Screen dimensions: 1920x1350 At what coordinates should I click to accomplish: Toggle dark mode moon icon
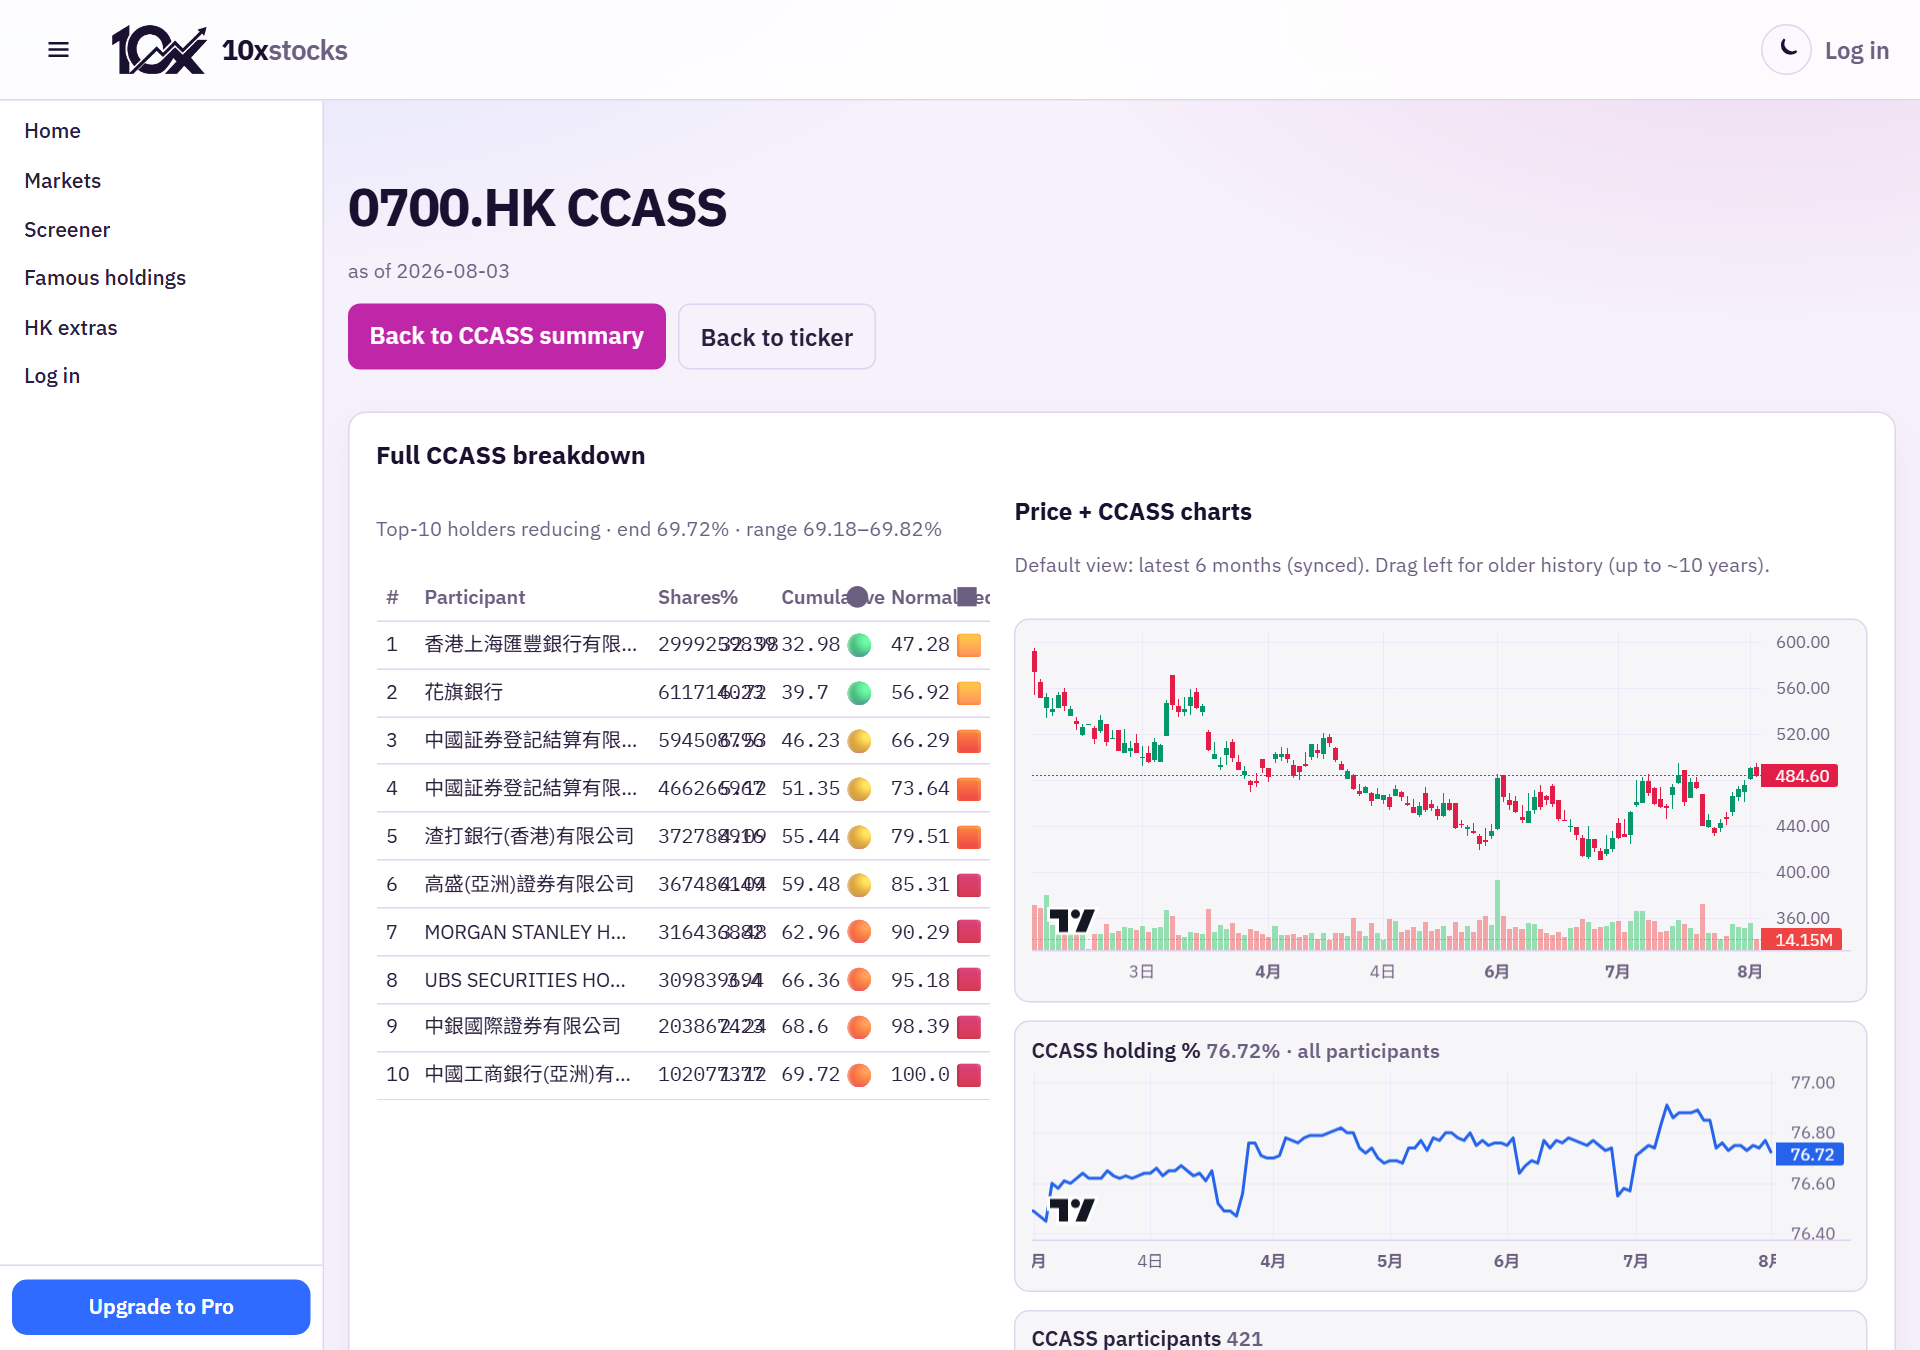[1787, 49]
